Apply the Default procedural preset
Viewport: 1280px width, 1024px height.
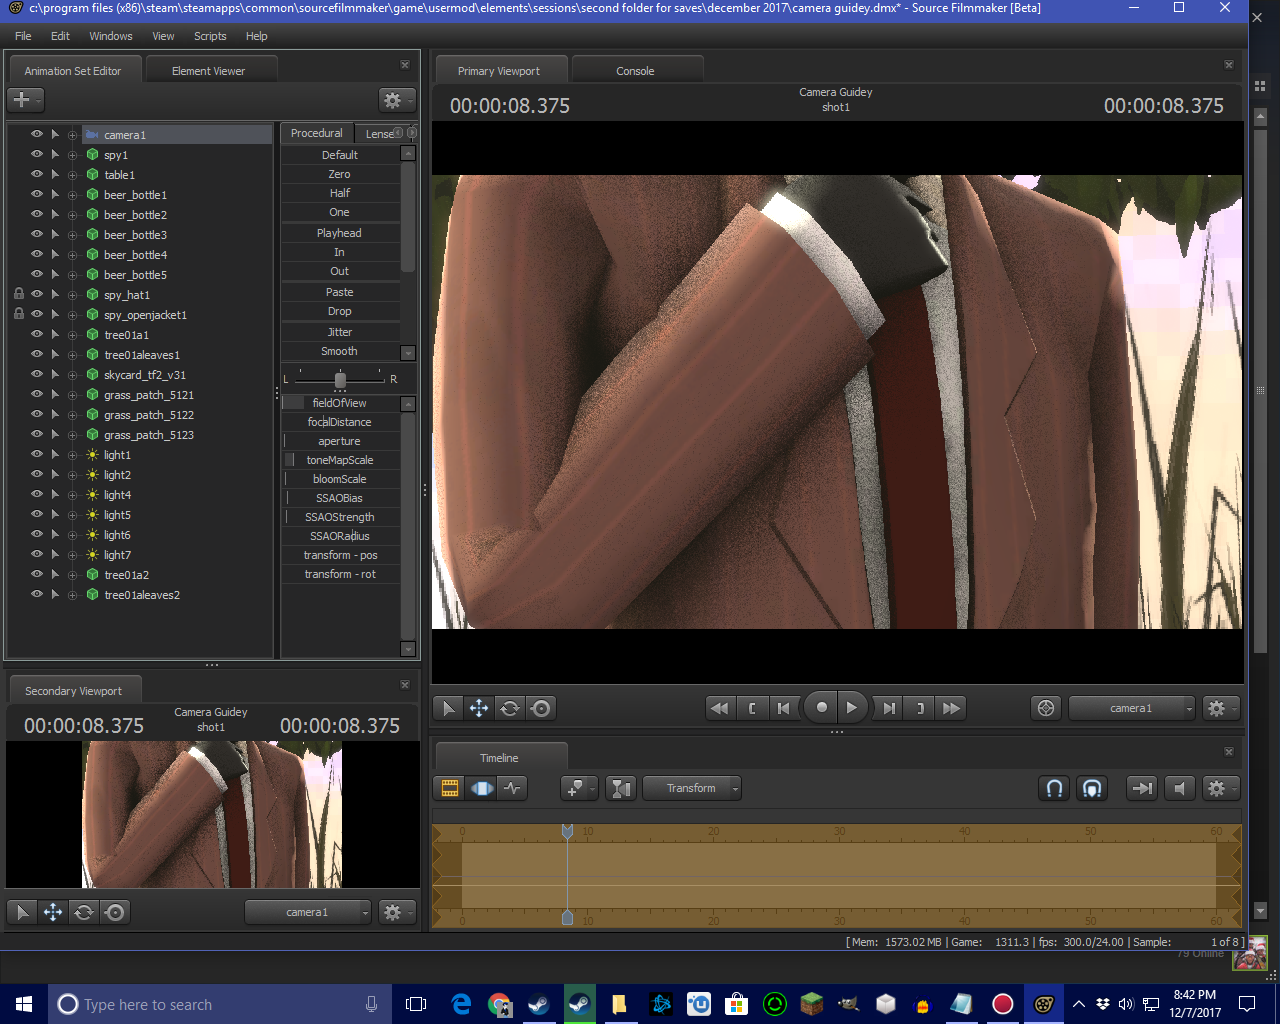340,155
